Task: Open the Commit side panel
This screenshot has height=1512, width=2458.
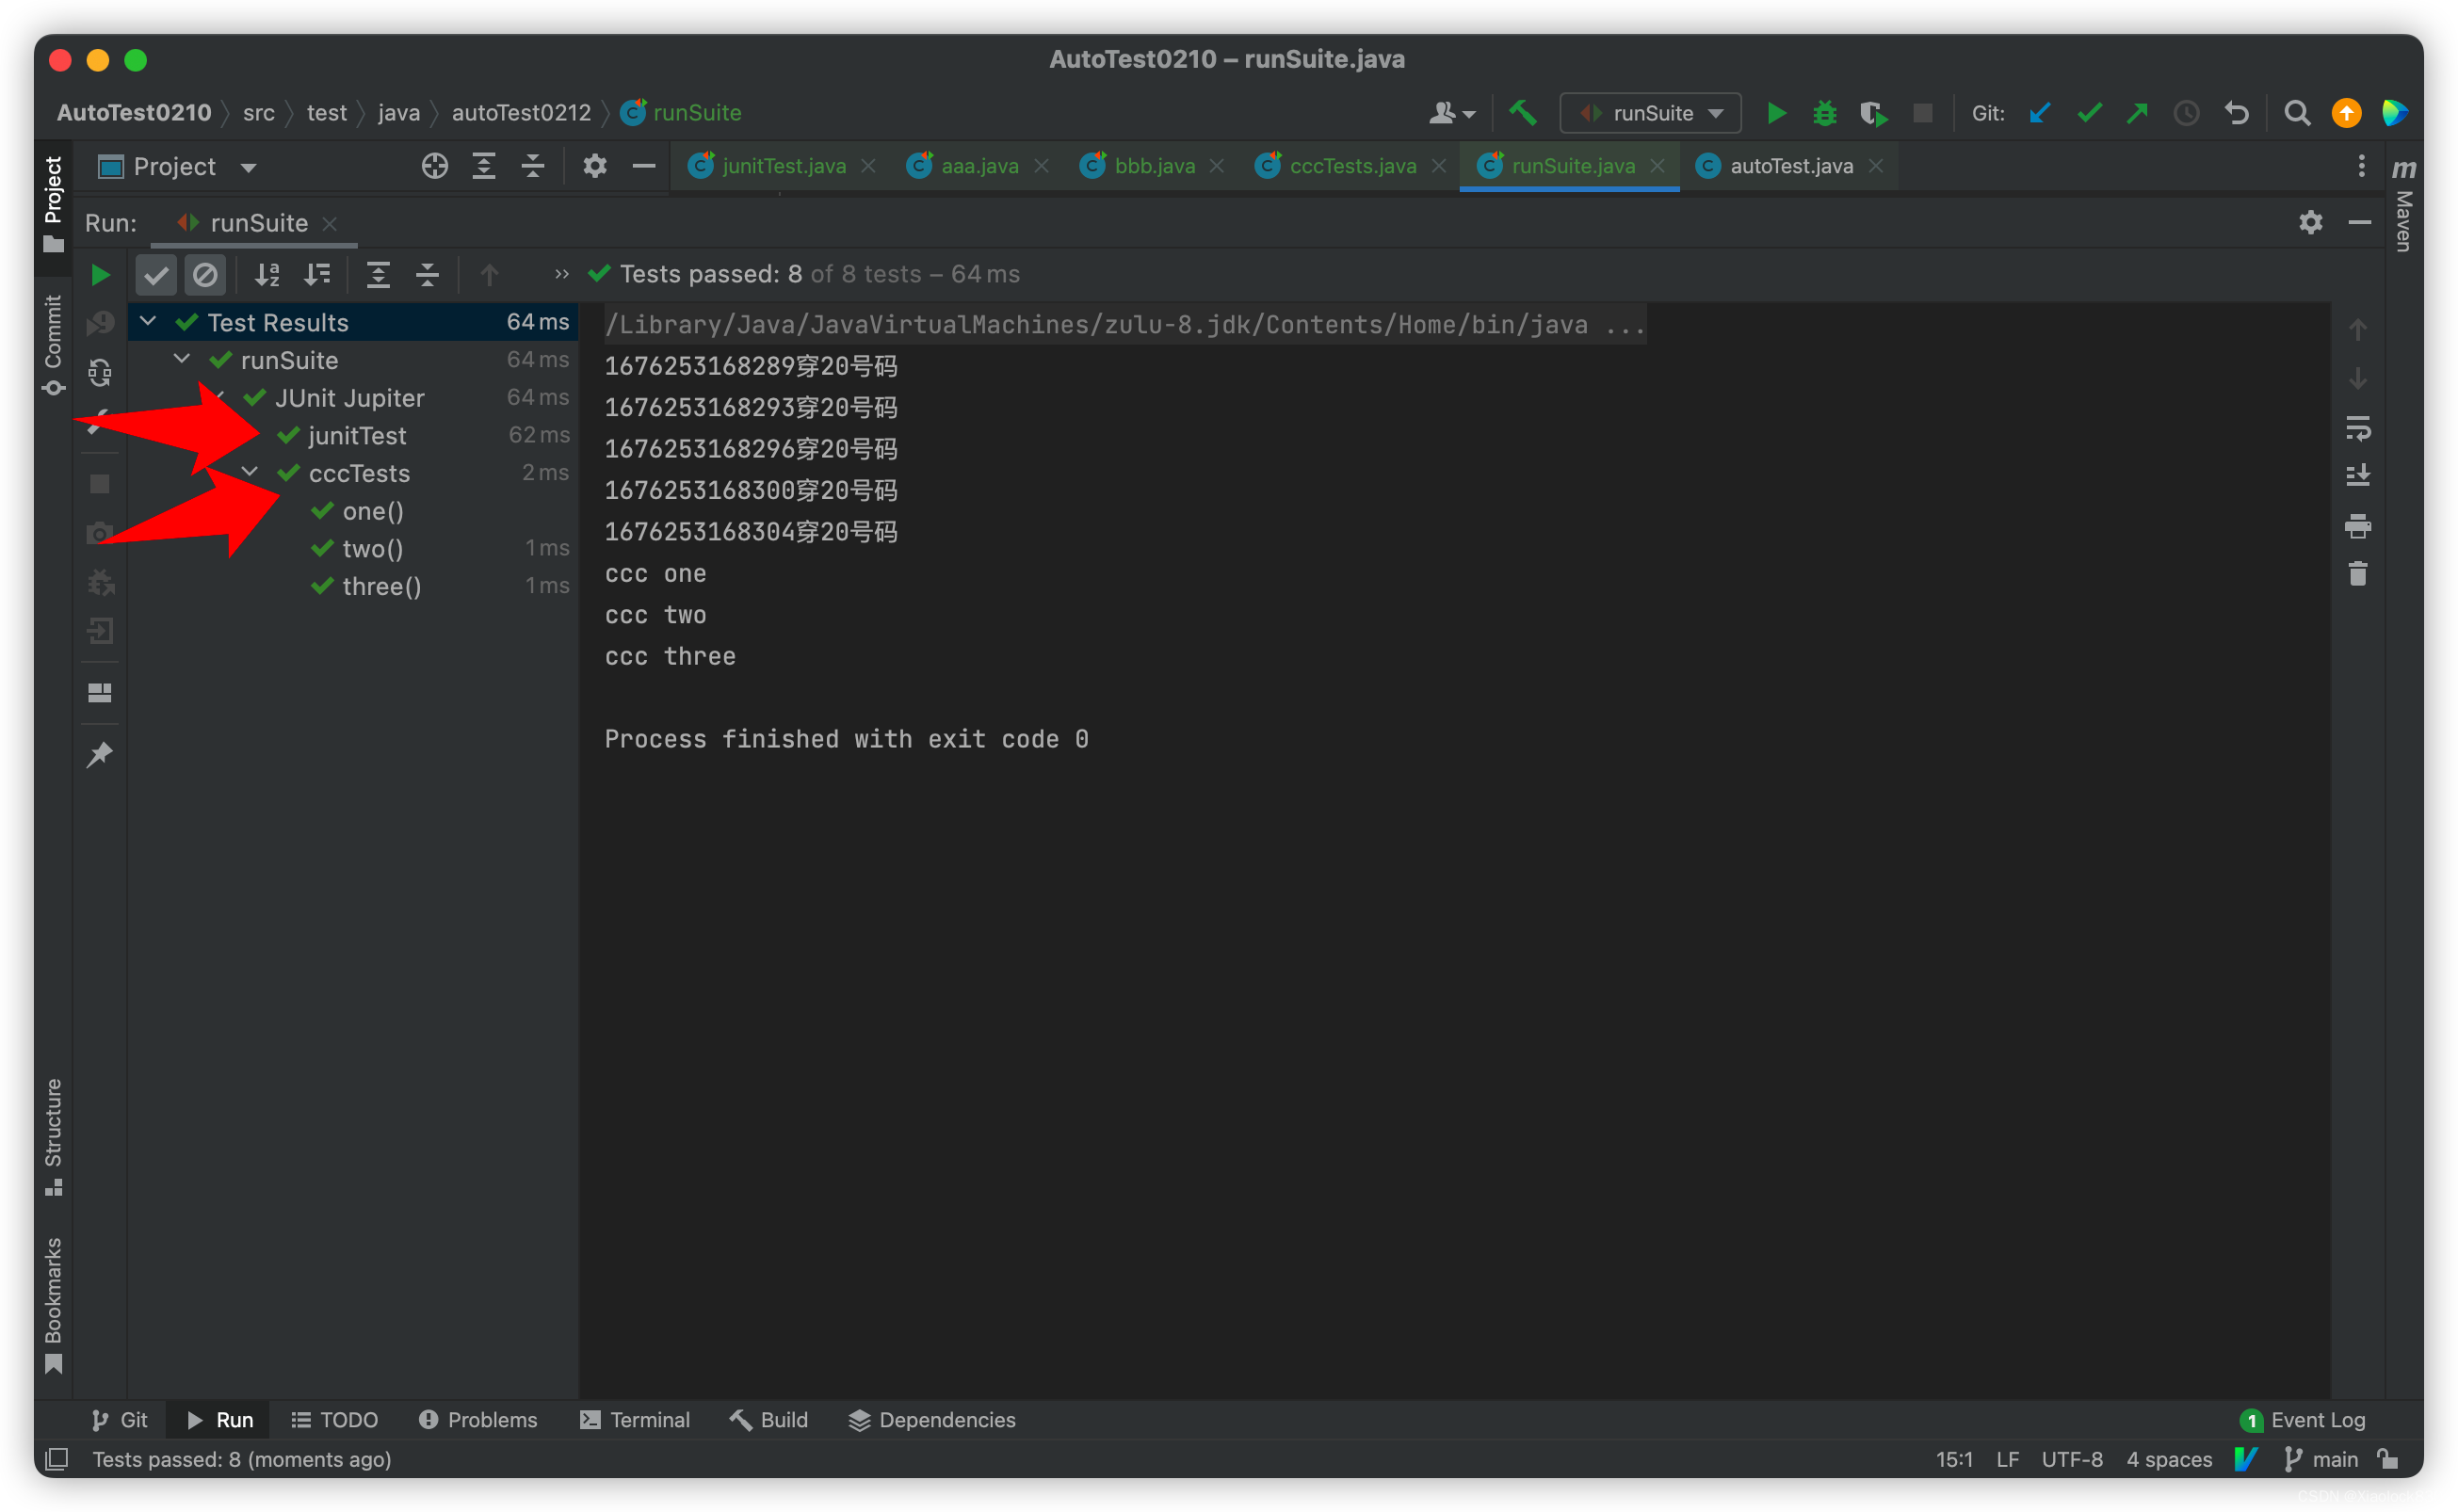Action: 53,345
